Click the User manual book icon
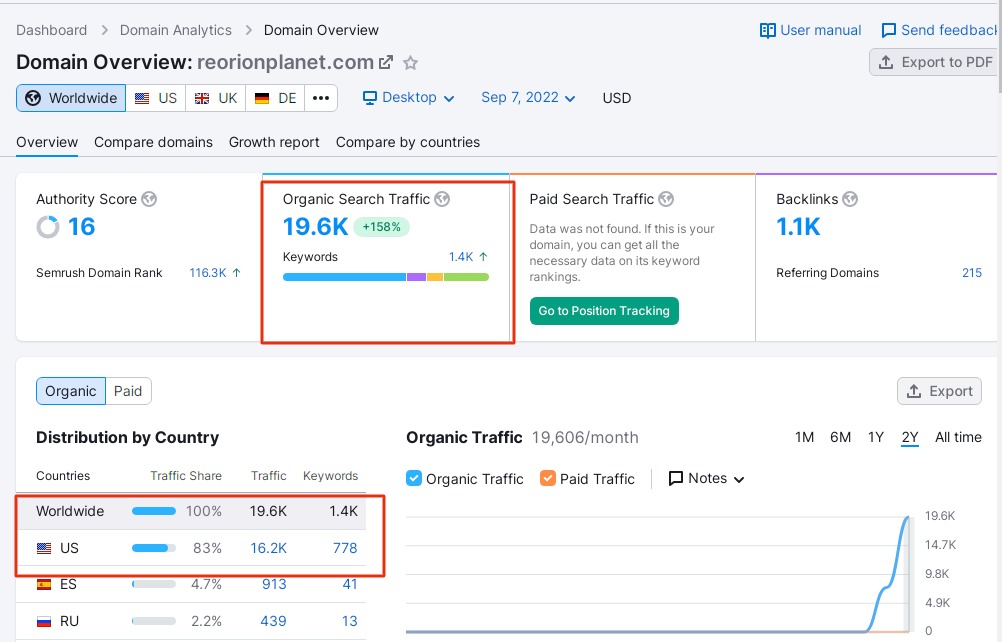The height and width of the screenshot is (642, 1002). click(767, 31)
